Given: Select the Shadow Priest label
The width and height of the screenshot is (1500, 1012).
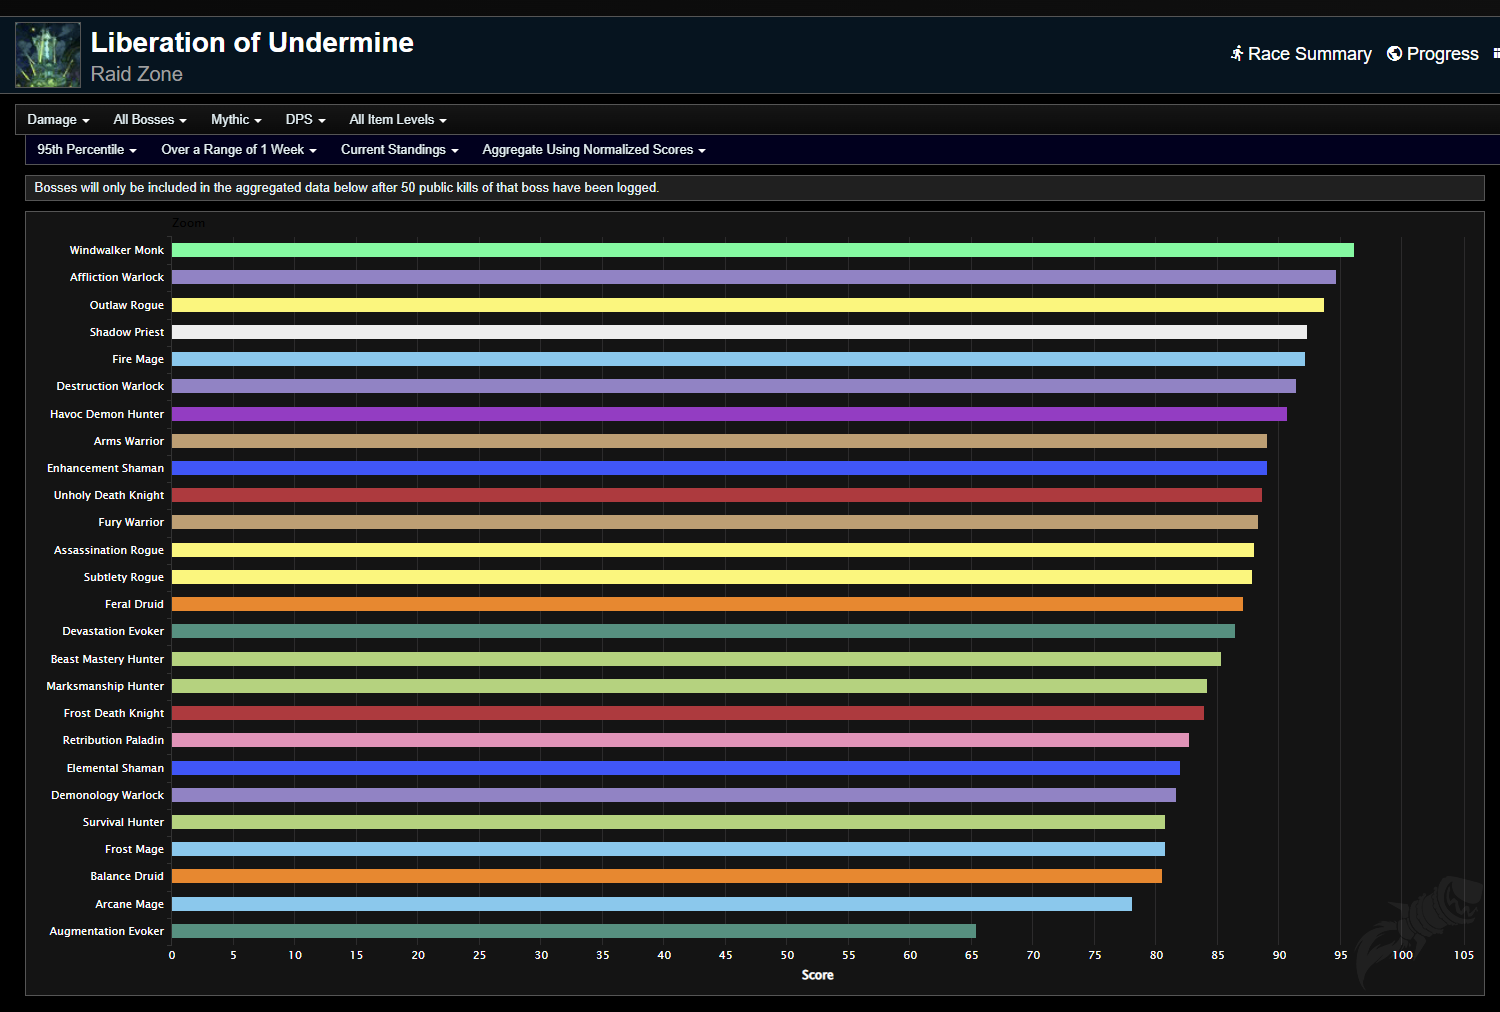Looking at the screenshot, I should point(128,331).
